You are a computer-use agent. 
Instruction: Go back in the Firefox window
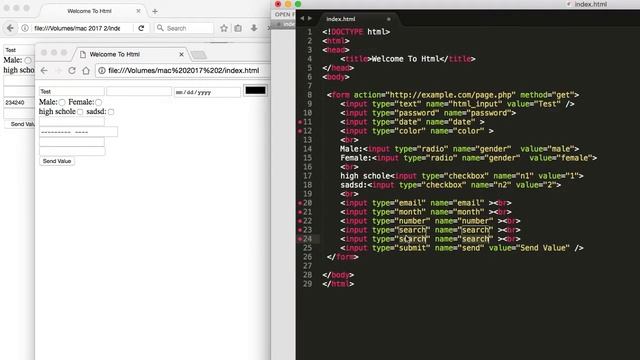[x=10, y=28]
